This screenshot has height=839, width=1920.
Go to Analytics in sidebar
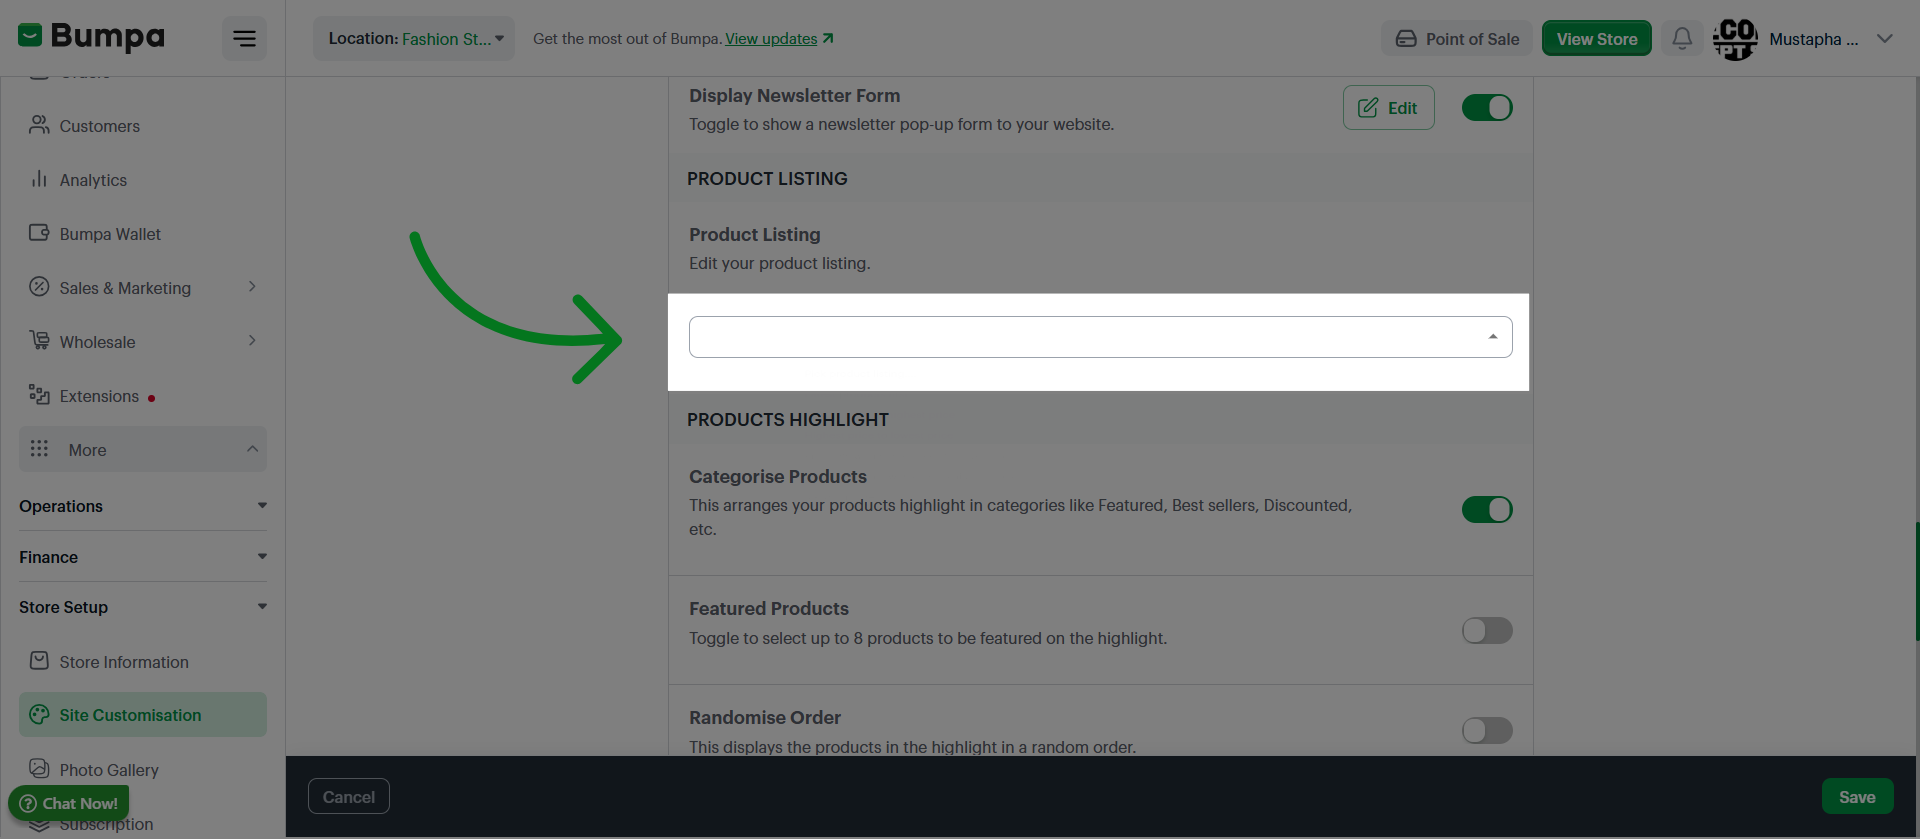tap(143, 179)
